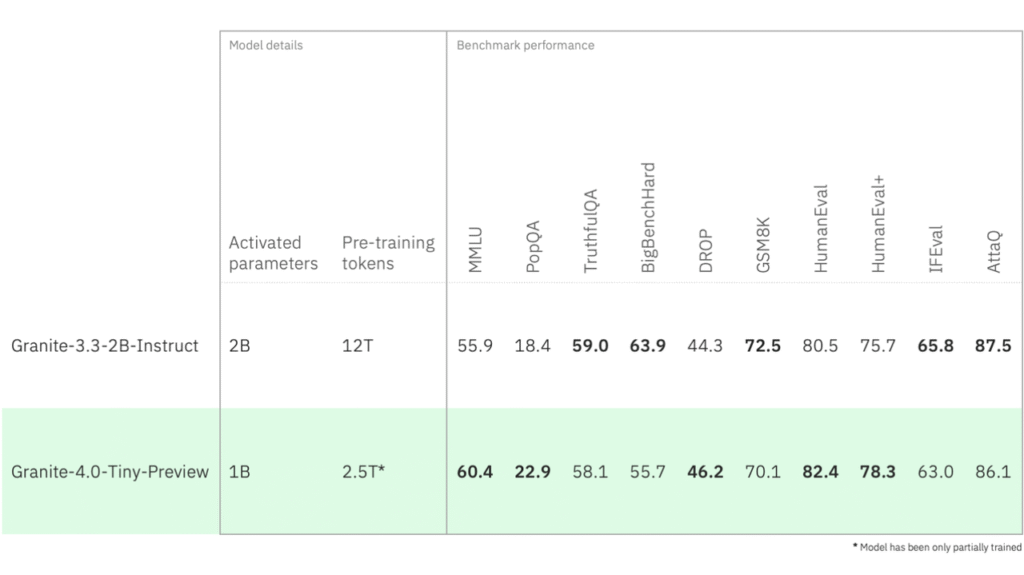Click the DROP column header

point(705,251)
